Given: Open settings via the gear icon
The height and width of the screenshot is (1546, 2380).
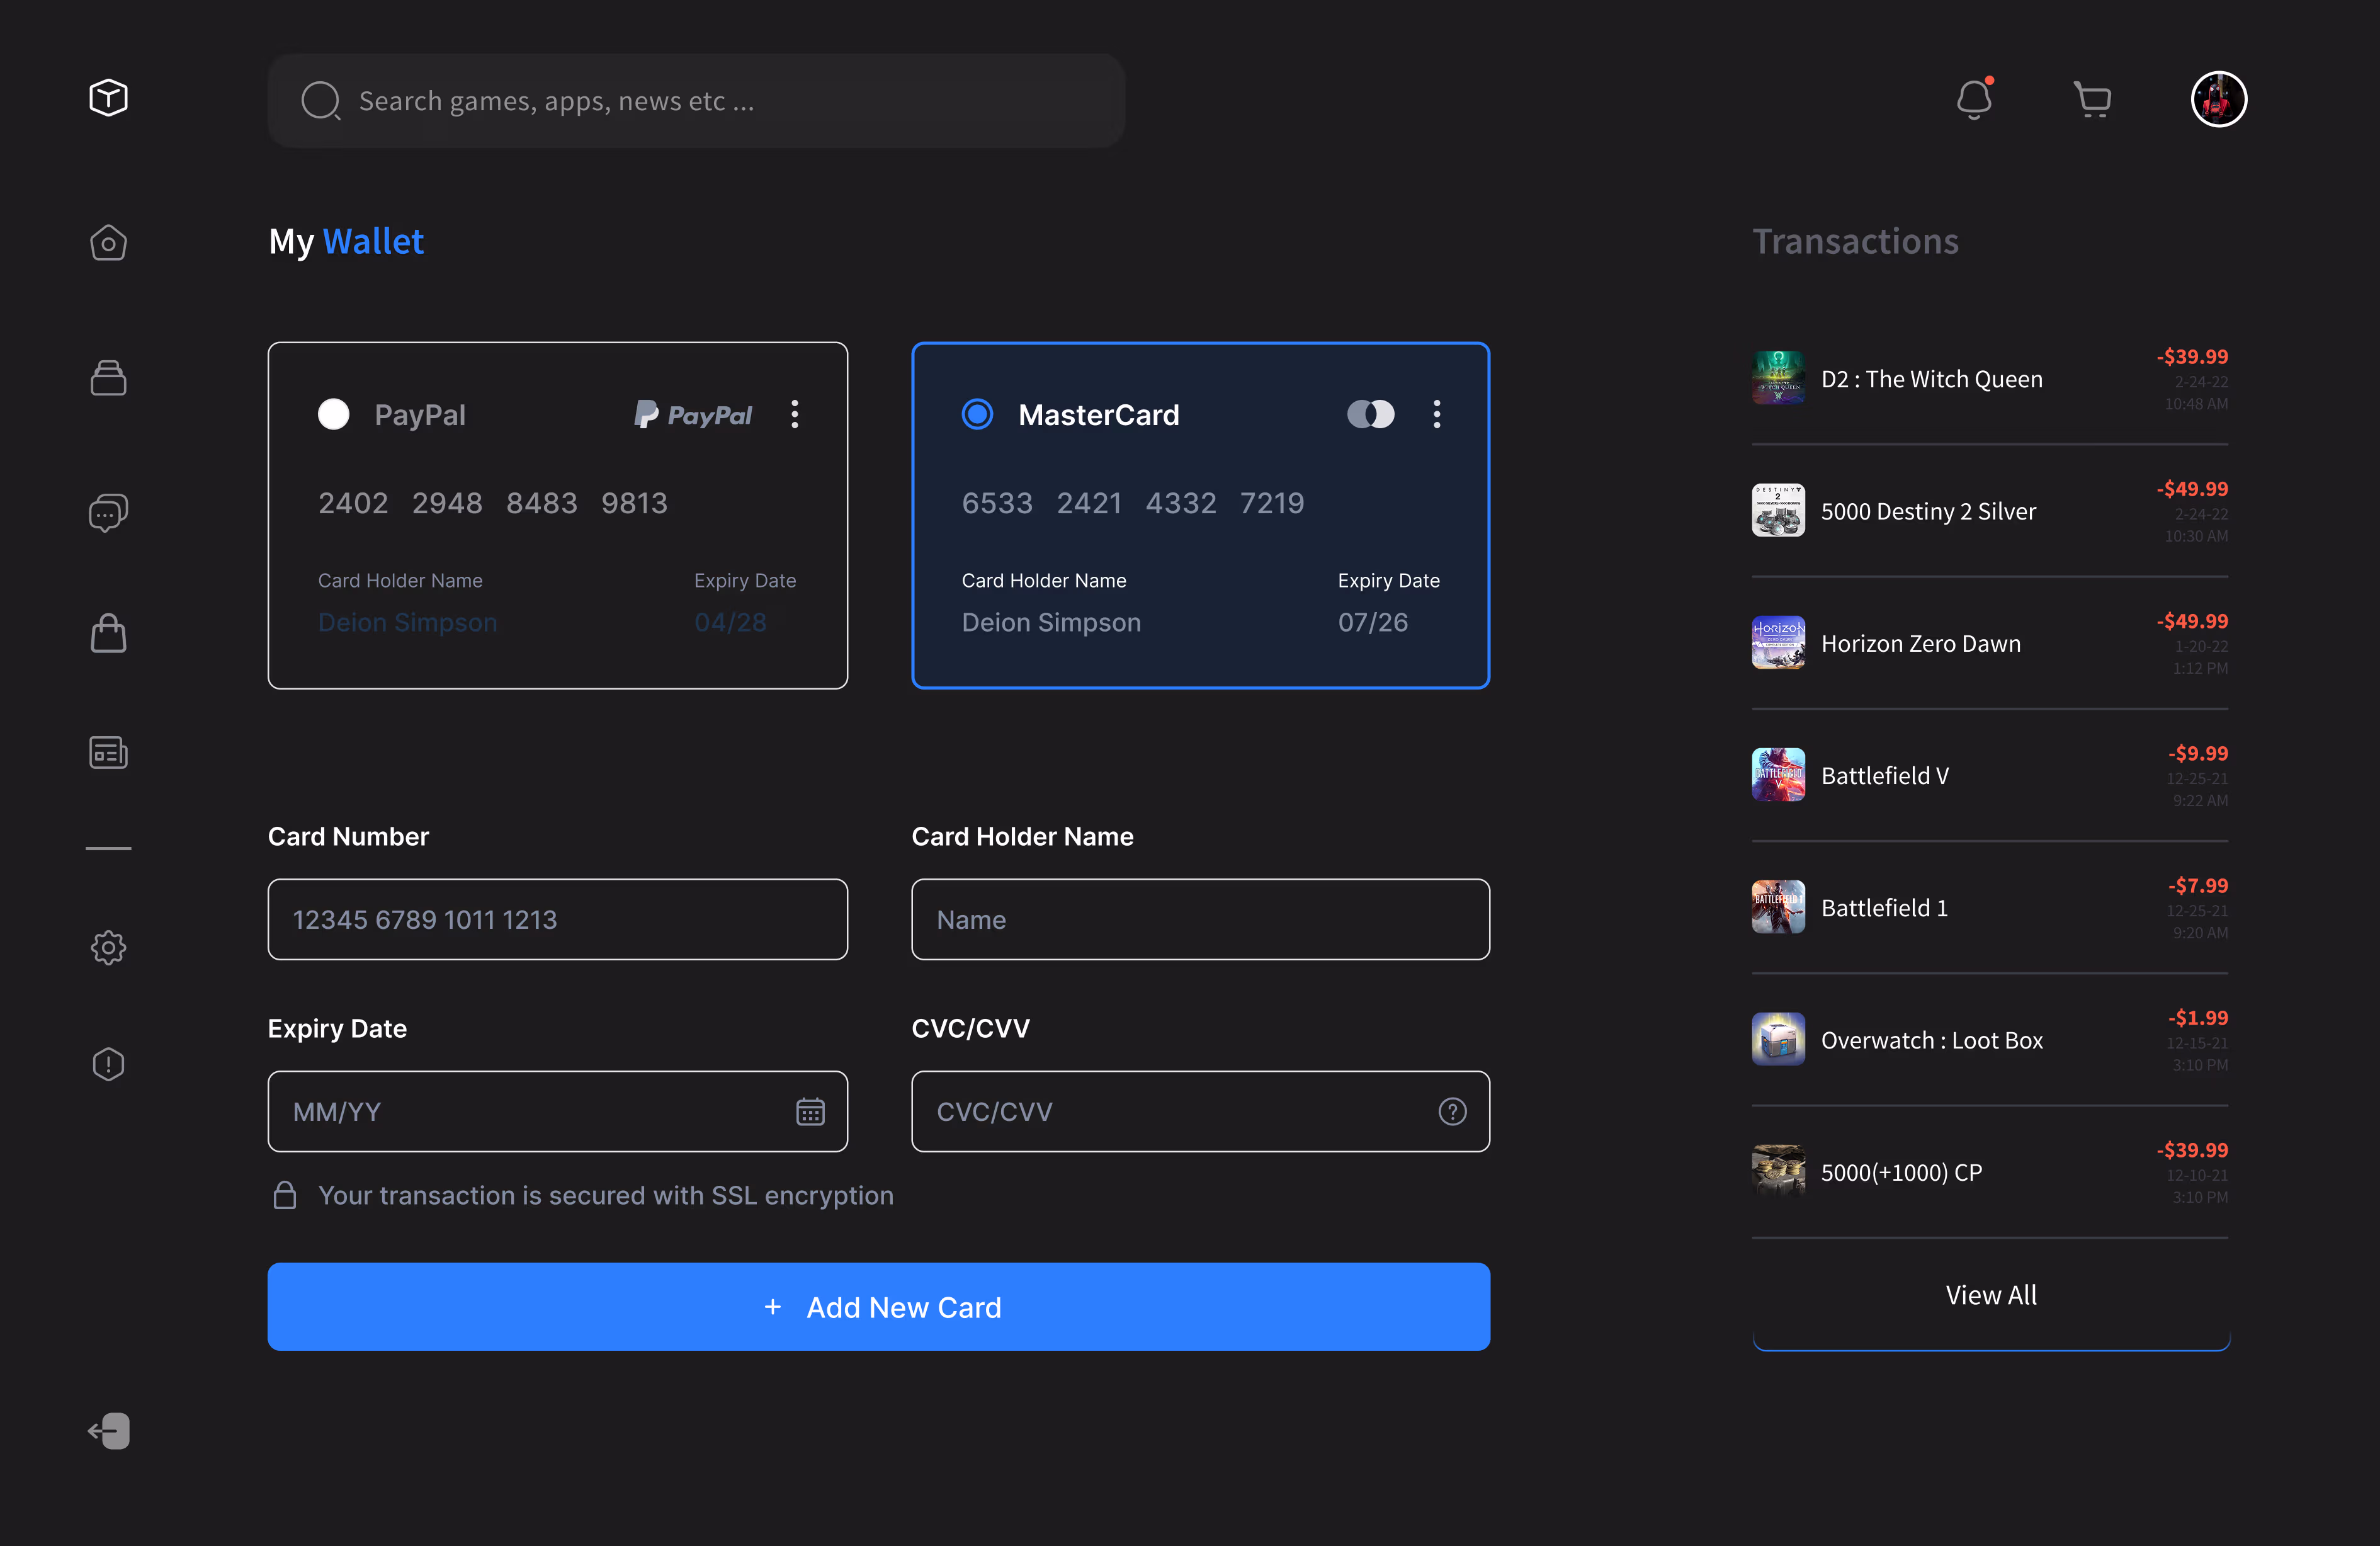Looking at the screenshot, I should 108,947.
